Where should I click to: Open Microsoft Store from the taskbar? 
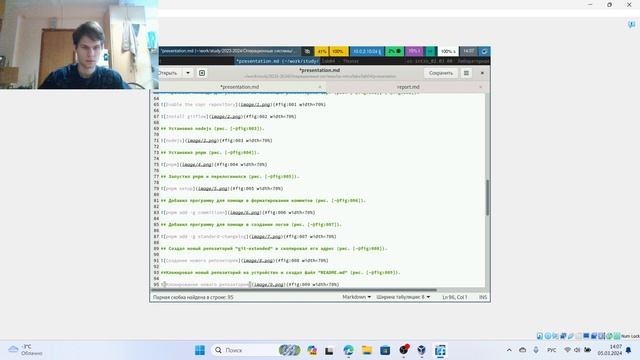coord(385,350)
